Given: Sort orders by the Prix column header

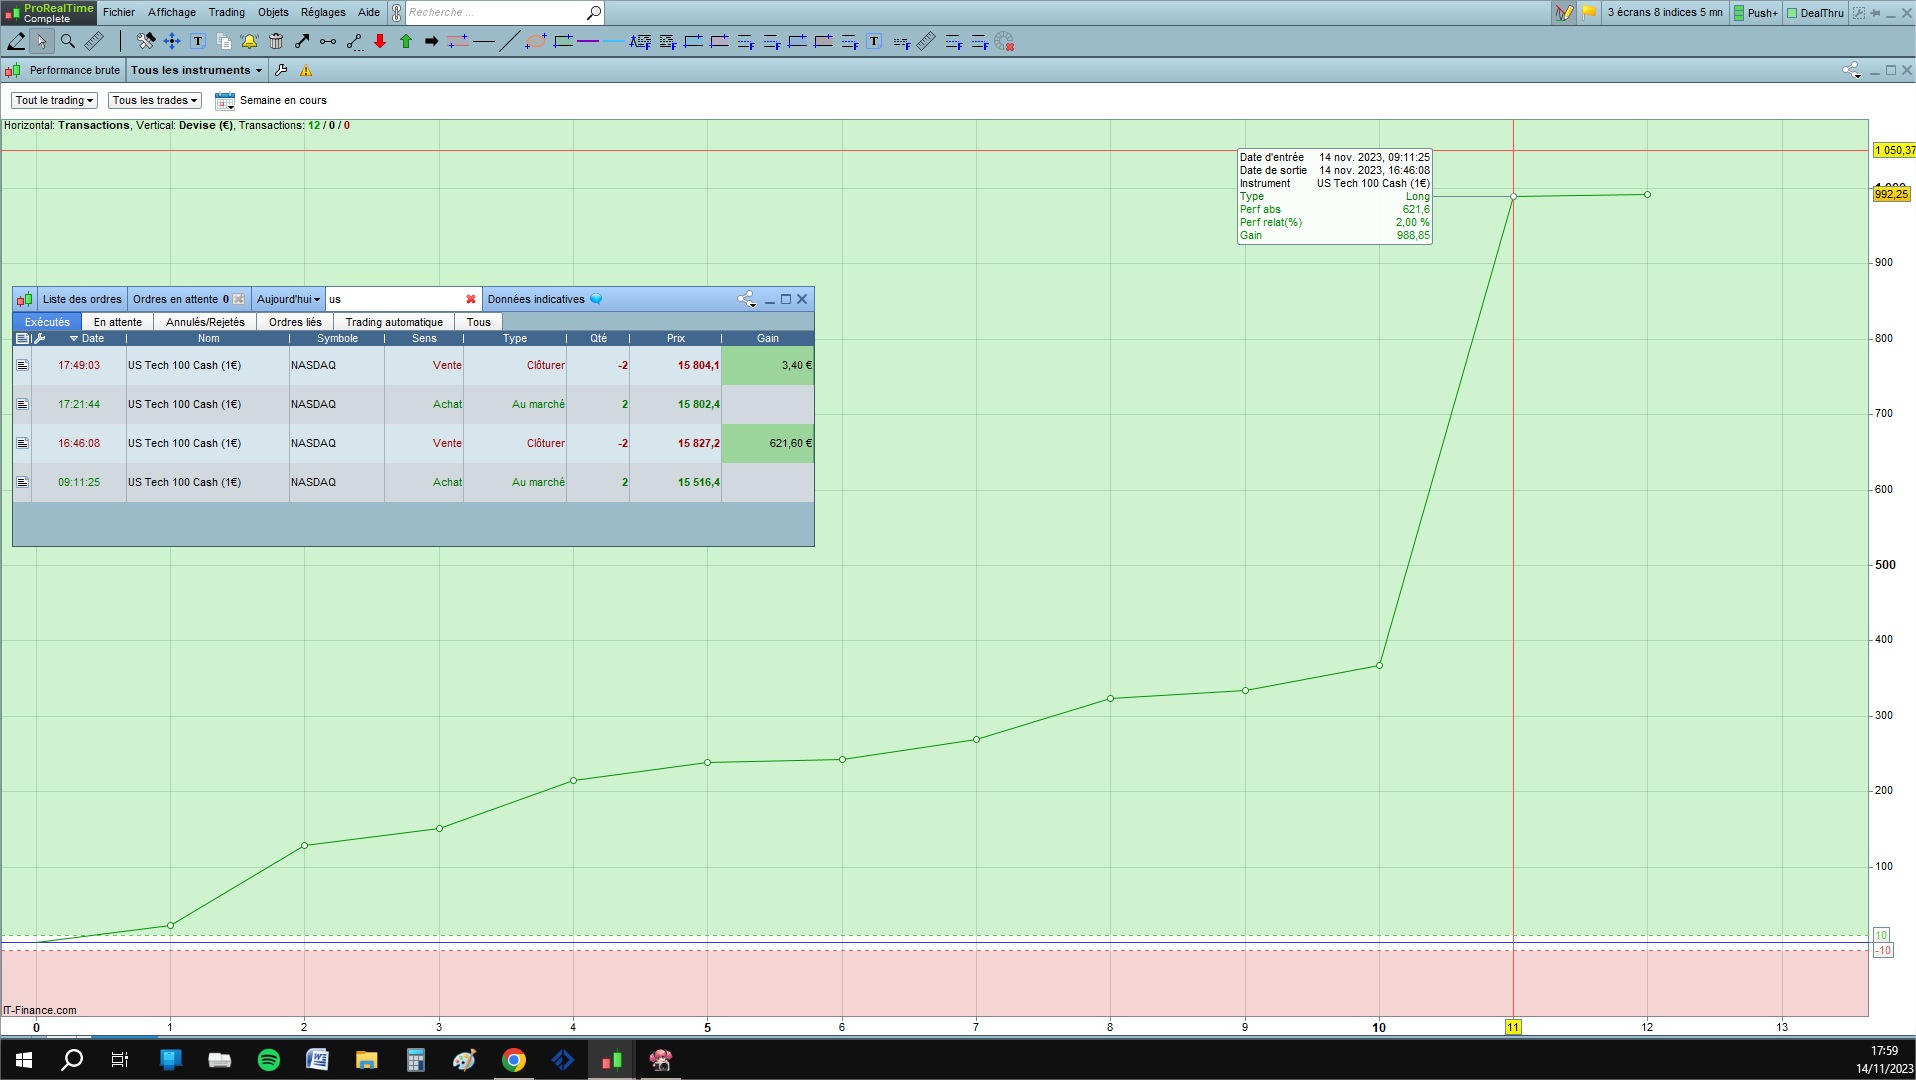Looking at the screenshot, I should (676, 338).
